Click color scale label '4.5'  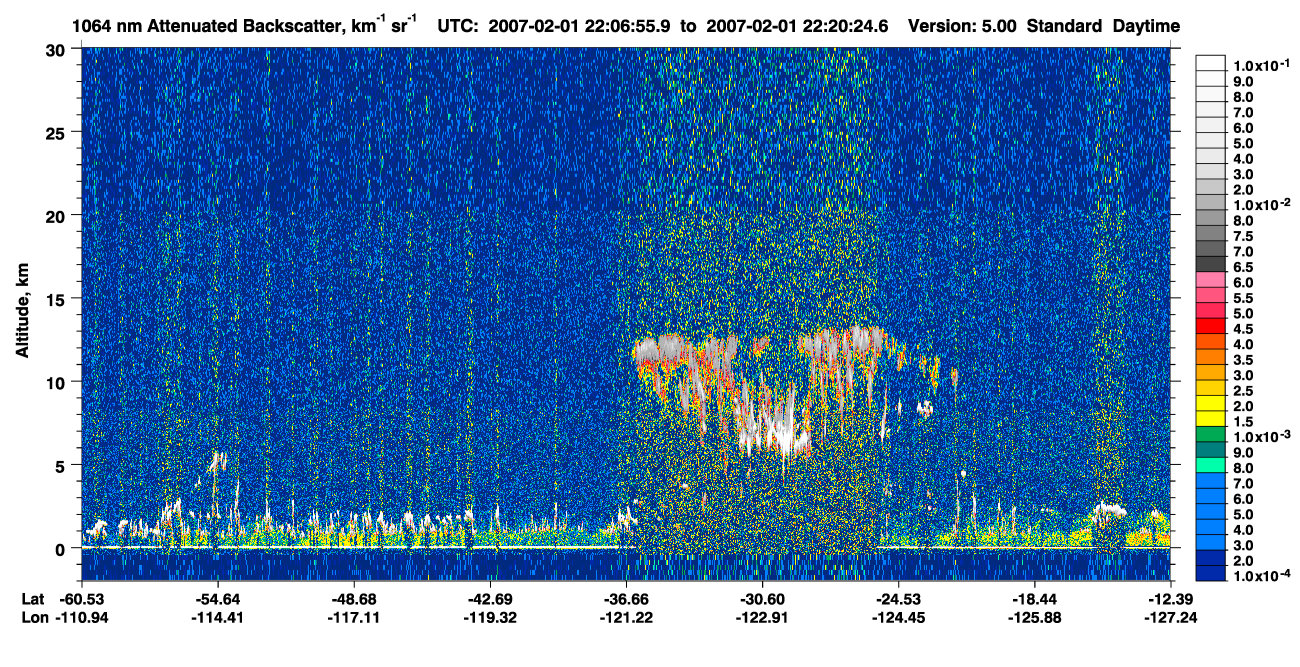tap(1243, 329)
